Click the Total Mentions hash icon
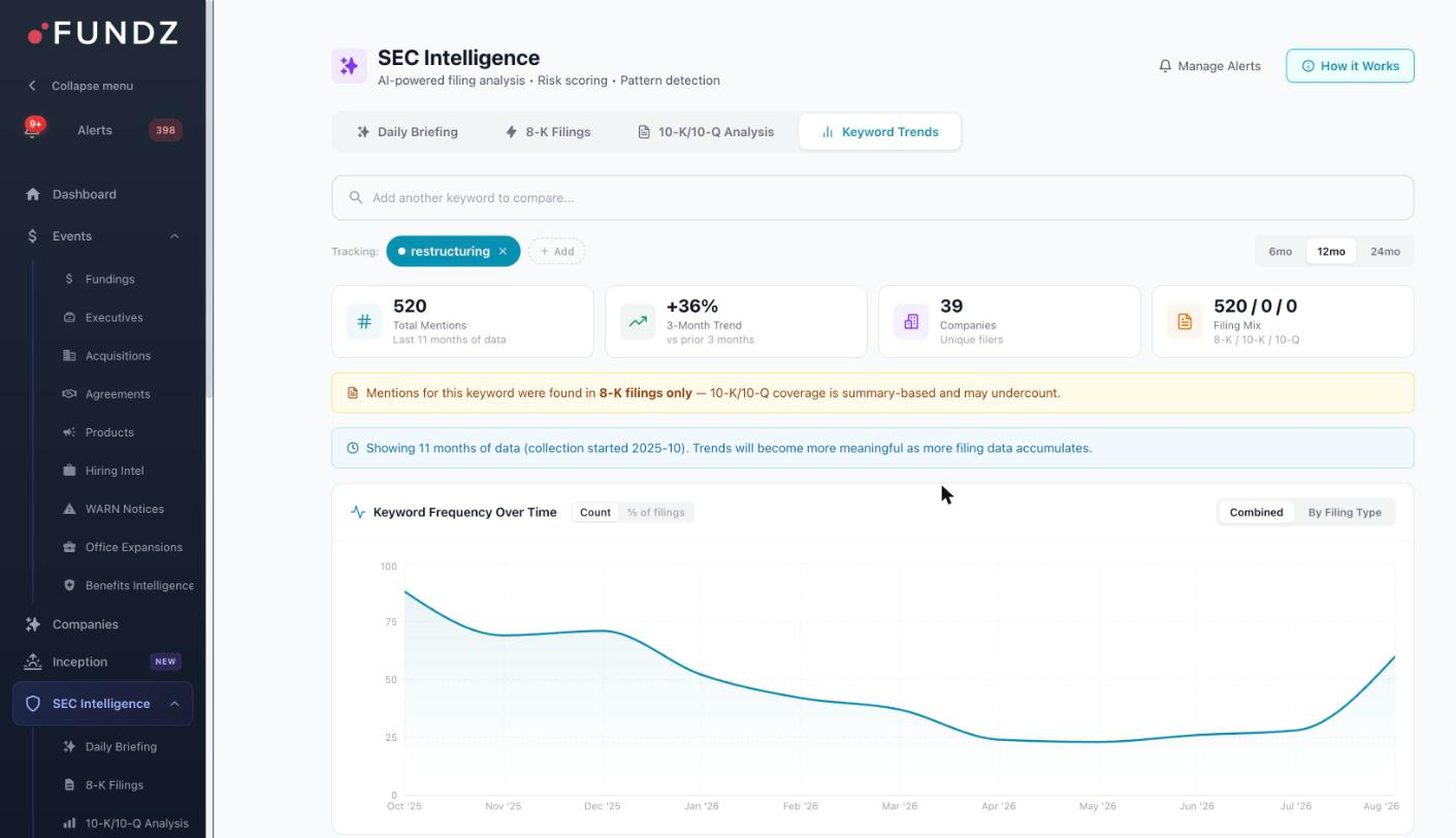1456x838 pixels. click(x=364, y=322)
